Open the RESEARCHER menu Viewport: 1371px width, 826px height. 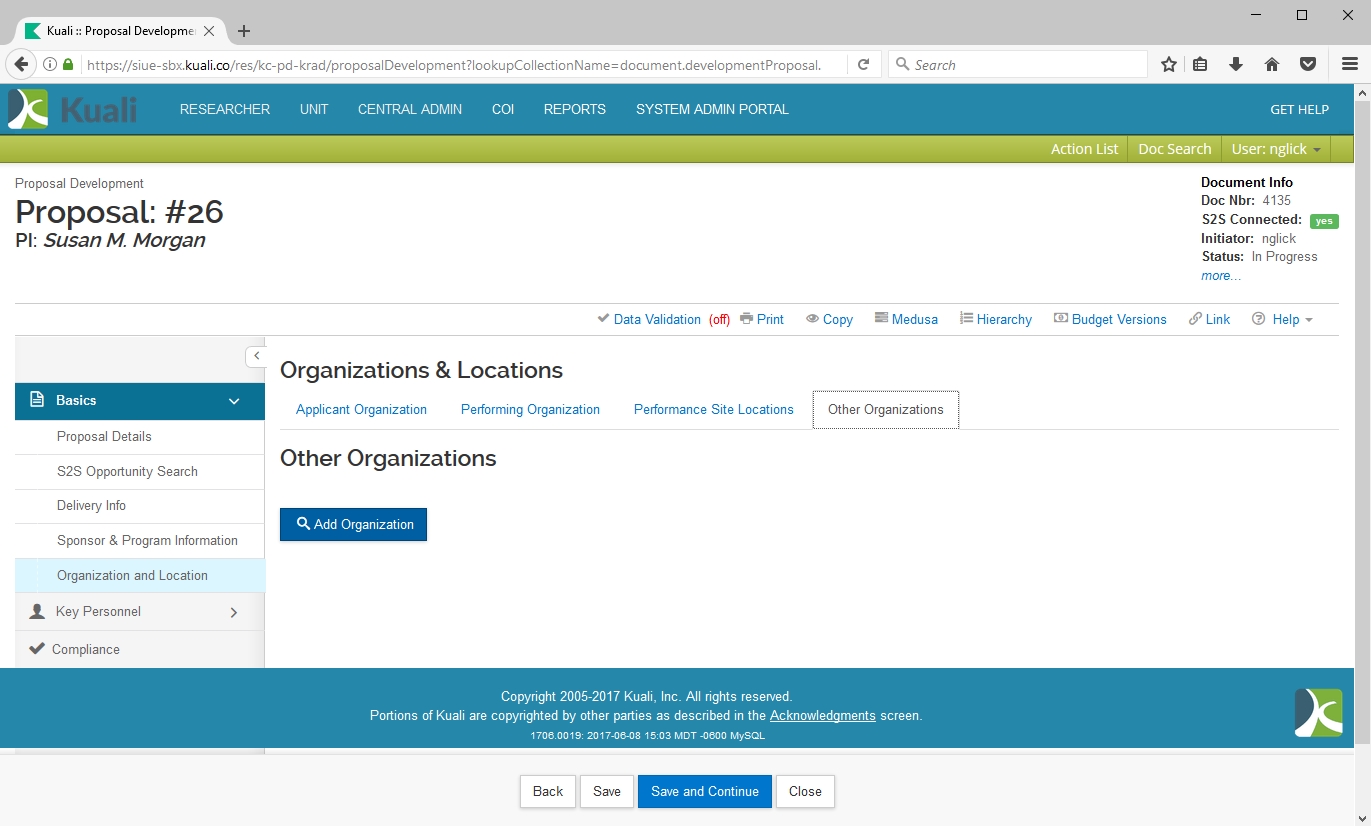click(225, 109)
